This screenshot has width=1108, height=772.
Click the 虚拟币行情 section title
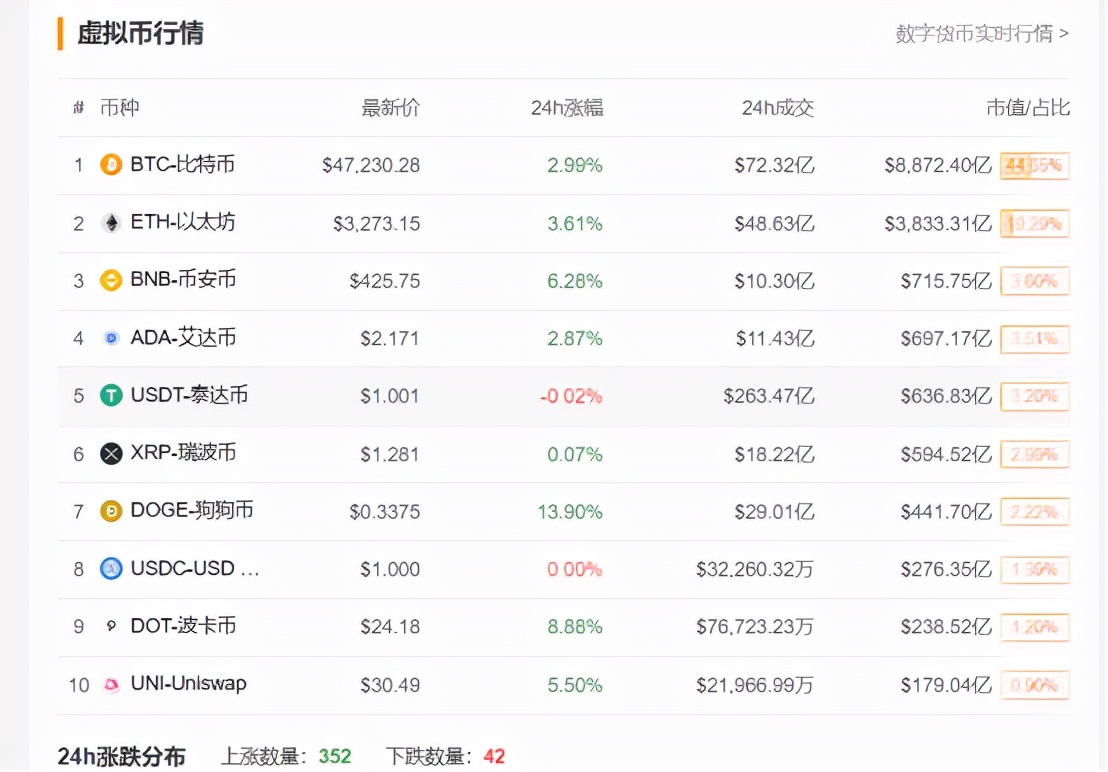tap(141, 33)
